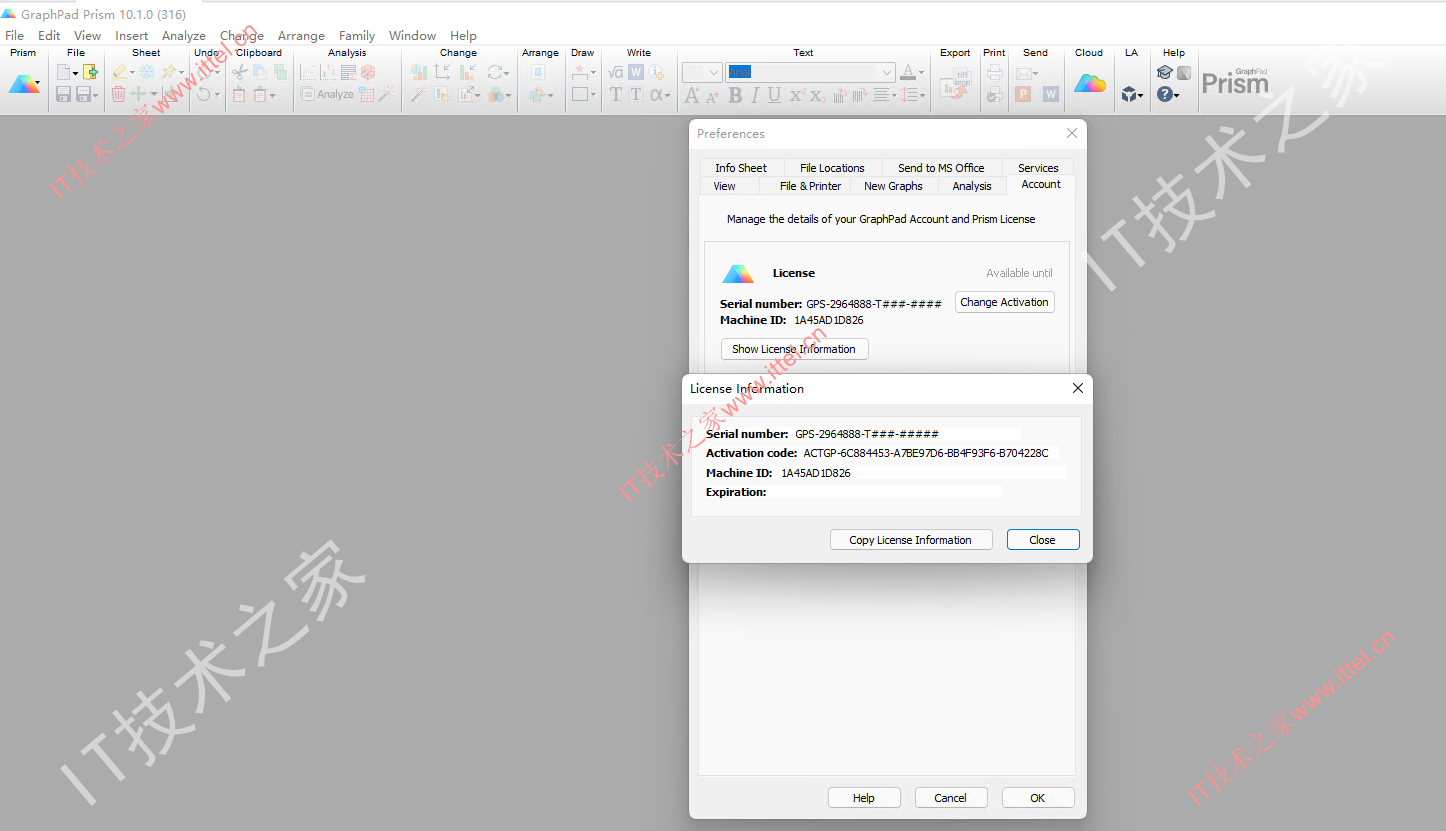
Task: Click the graduation cap learning icon
Action: click(1165, 72)
